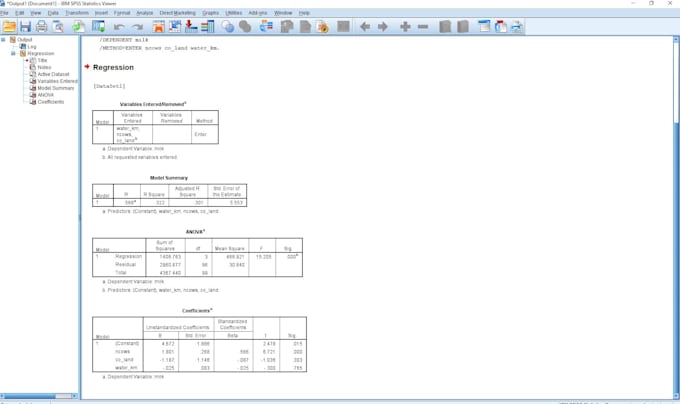Save the output document with the floppy icon
The height and width of the screenshot is (404, 680).
26,26
